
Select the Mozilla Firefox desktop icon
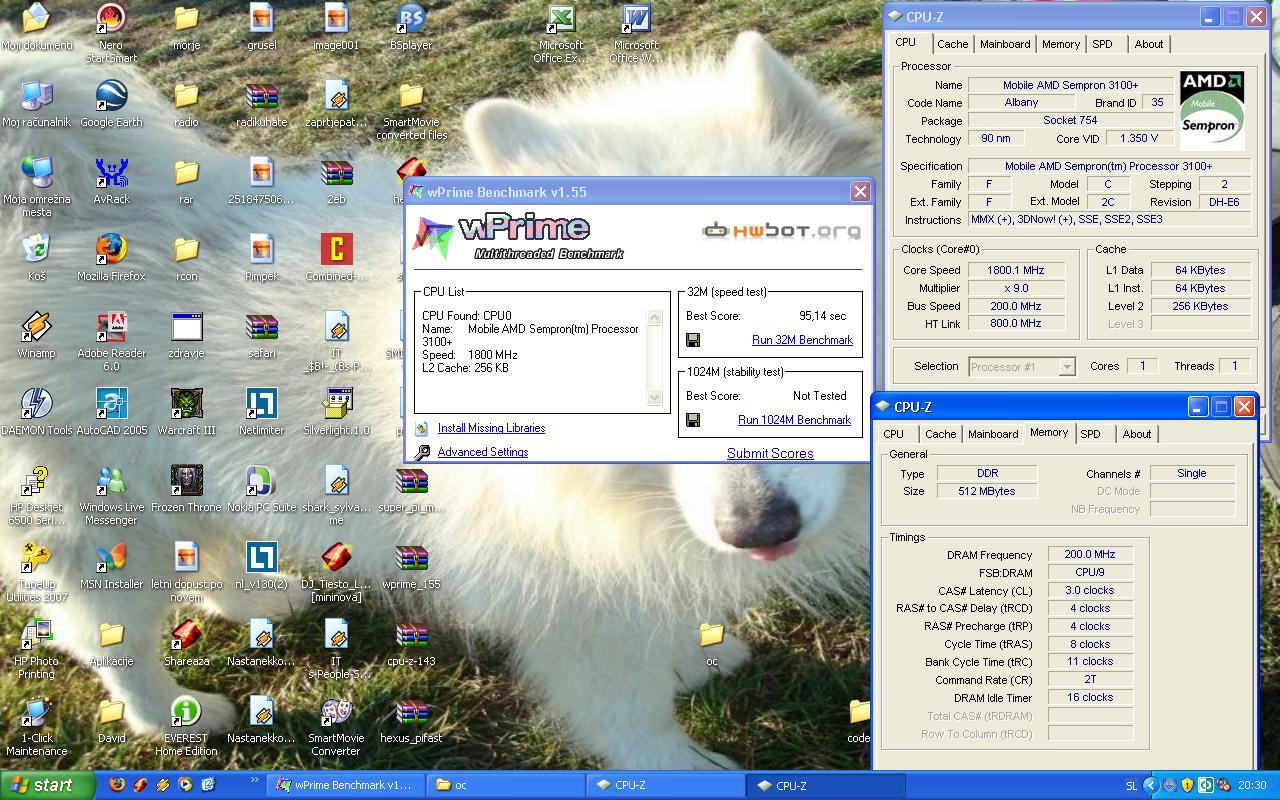click(x=111, y=249)
